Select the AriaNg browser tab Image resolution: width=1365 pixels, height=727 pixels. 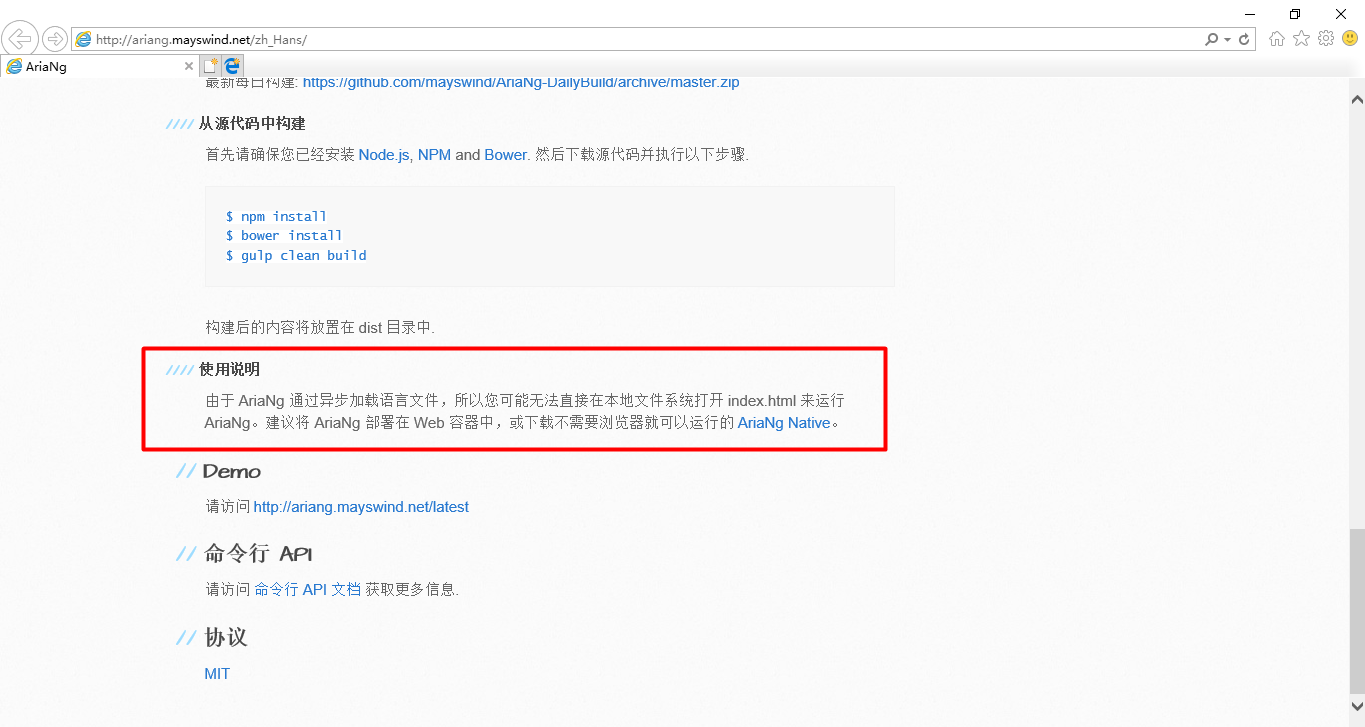pos(100,66)
